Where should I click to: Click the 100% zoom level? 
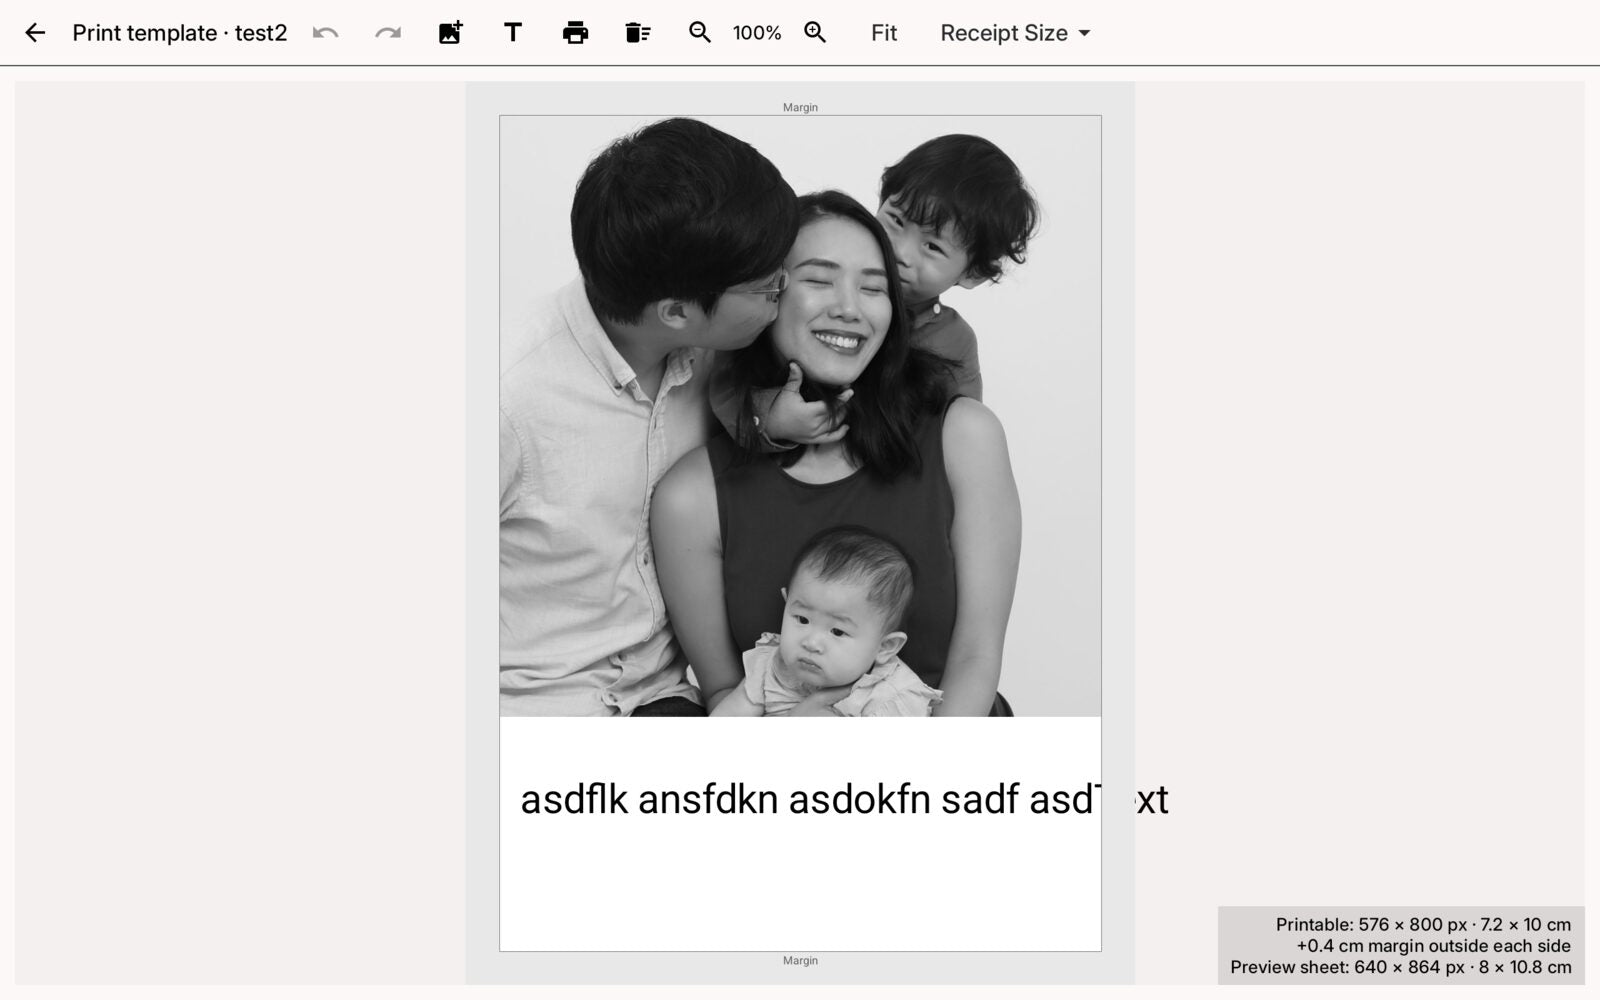757,33
